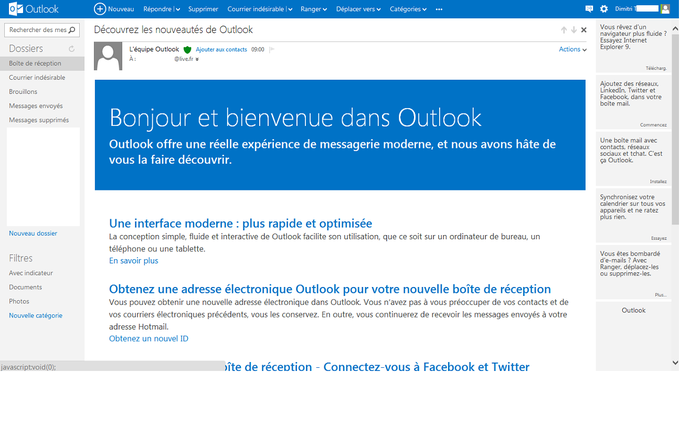This screenshot has height=425, width=680.
Task: Click the Outlook logo icon
Action: pos(16,9)
